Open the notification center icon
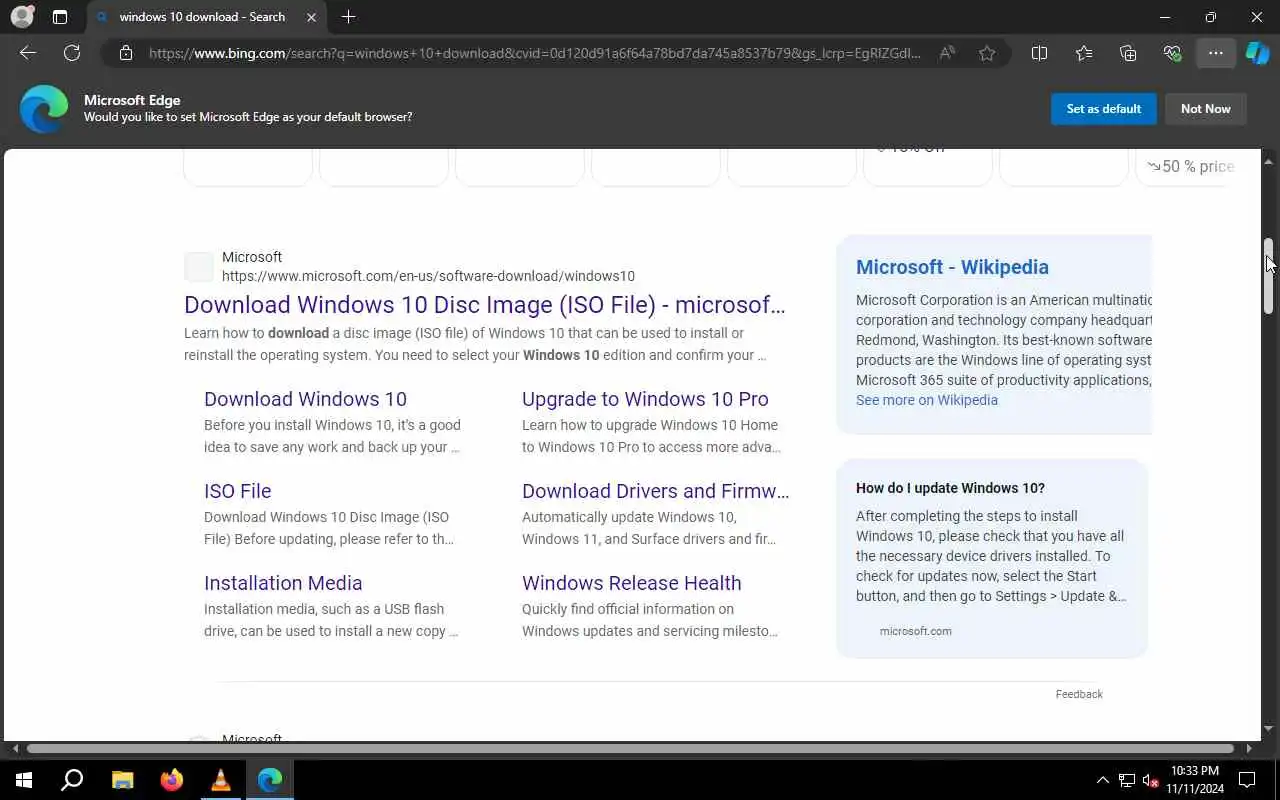1280x800 pixels. tap(1247, 780)
